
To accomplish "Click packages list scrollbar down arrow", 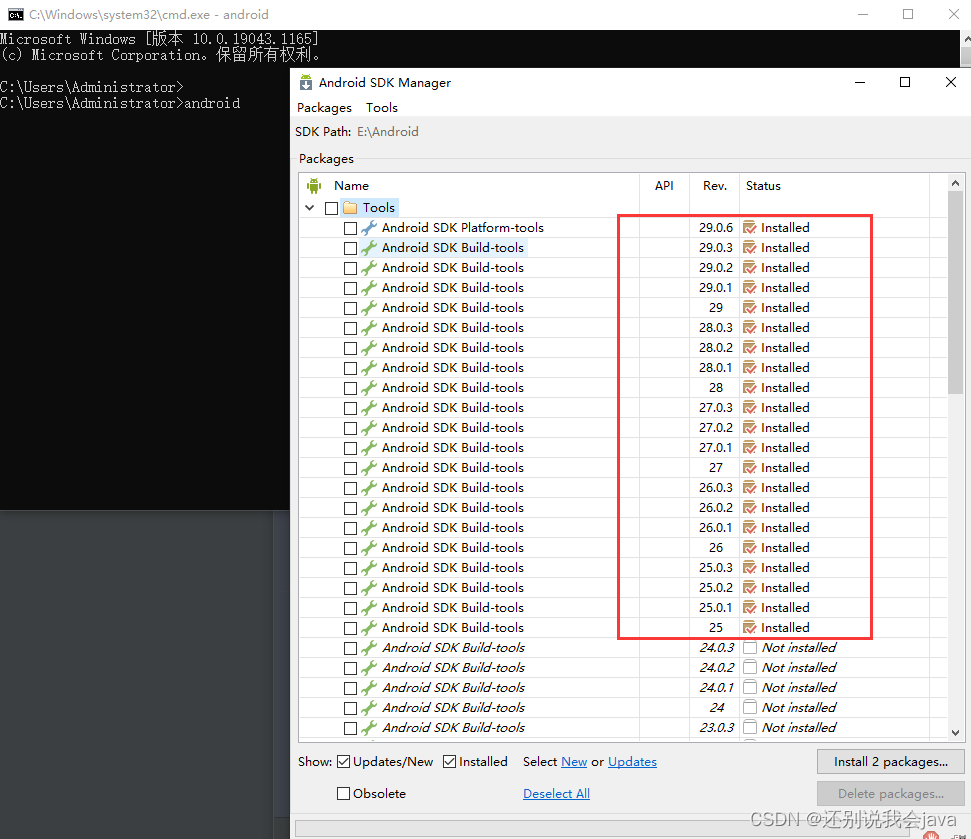I will pyautogui.click(x=956, y=732).
